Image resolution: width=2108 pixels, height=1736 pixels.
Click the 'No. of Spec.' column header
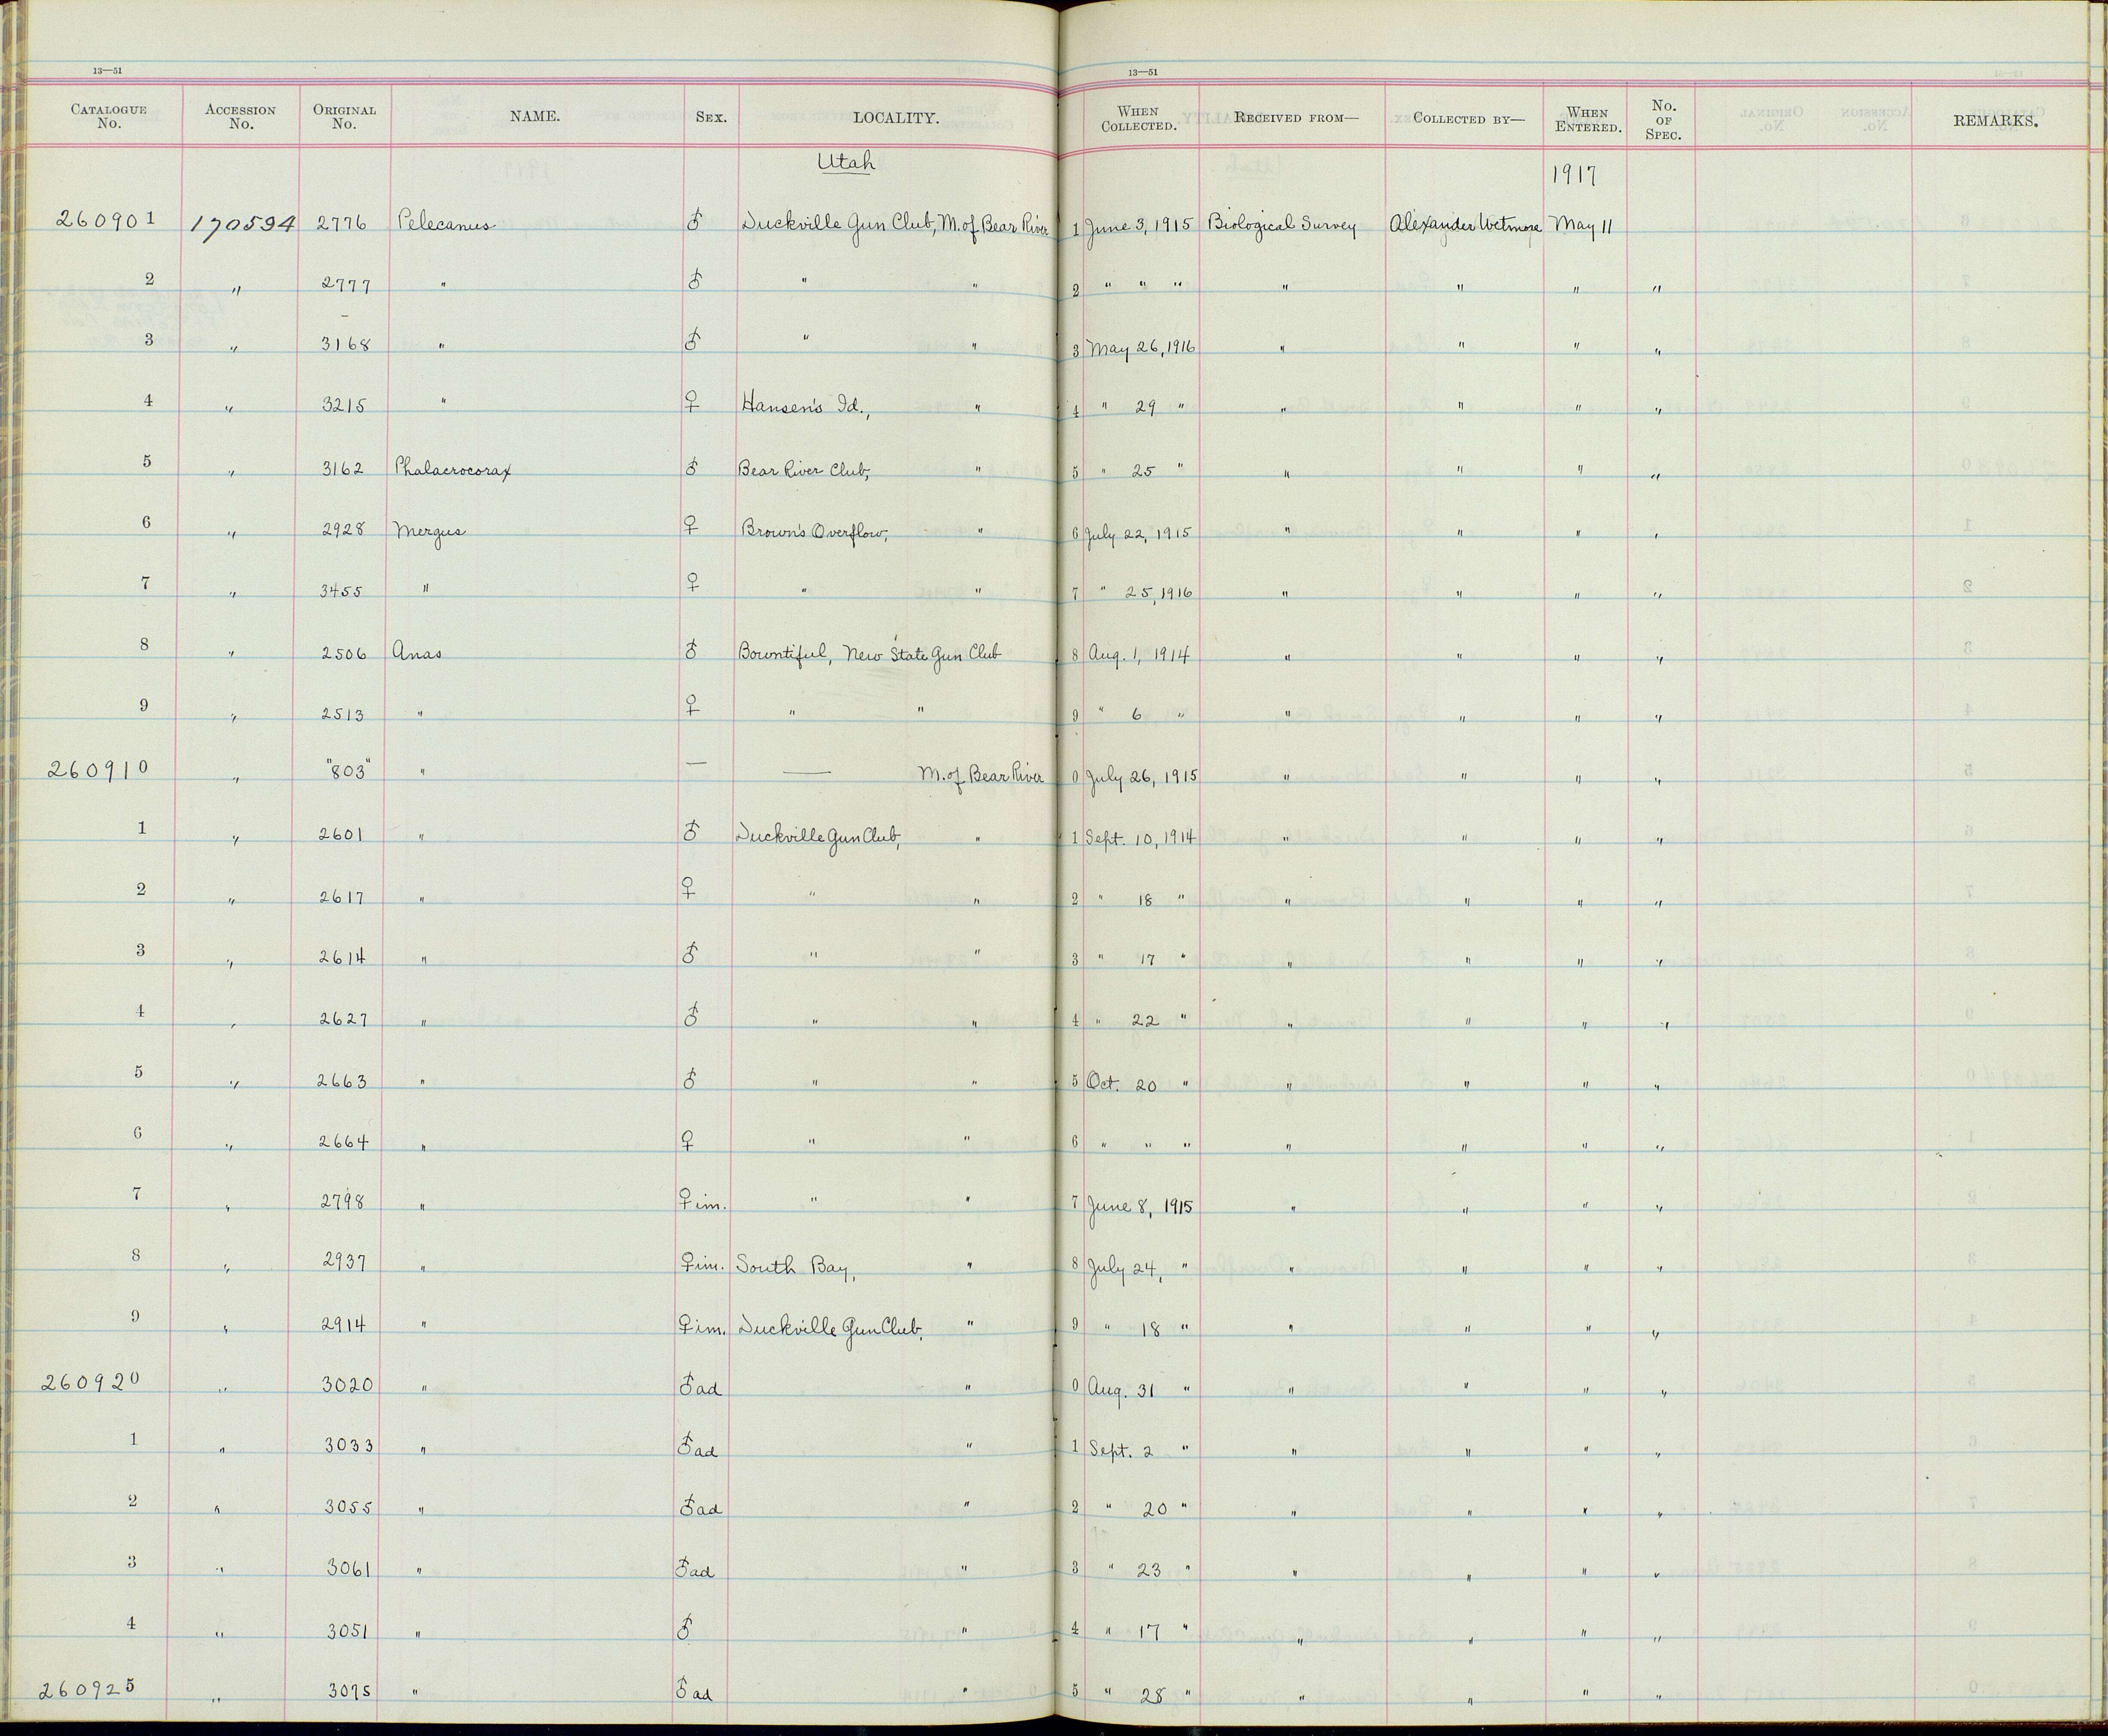[x=1663, y=119]
